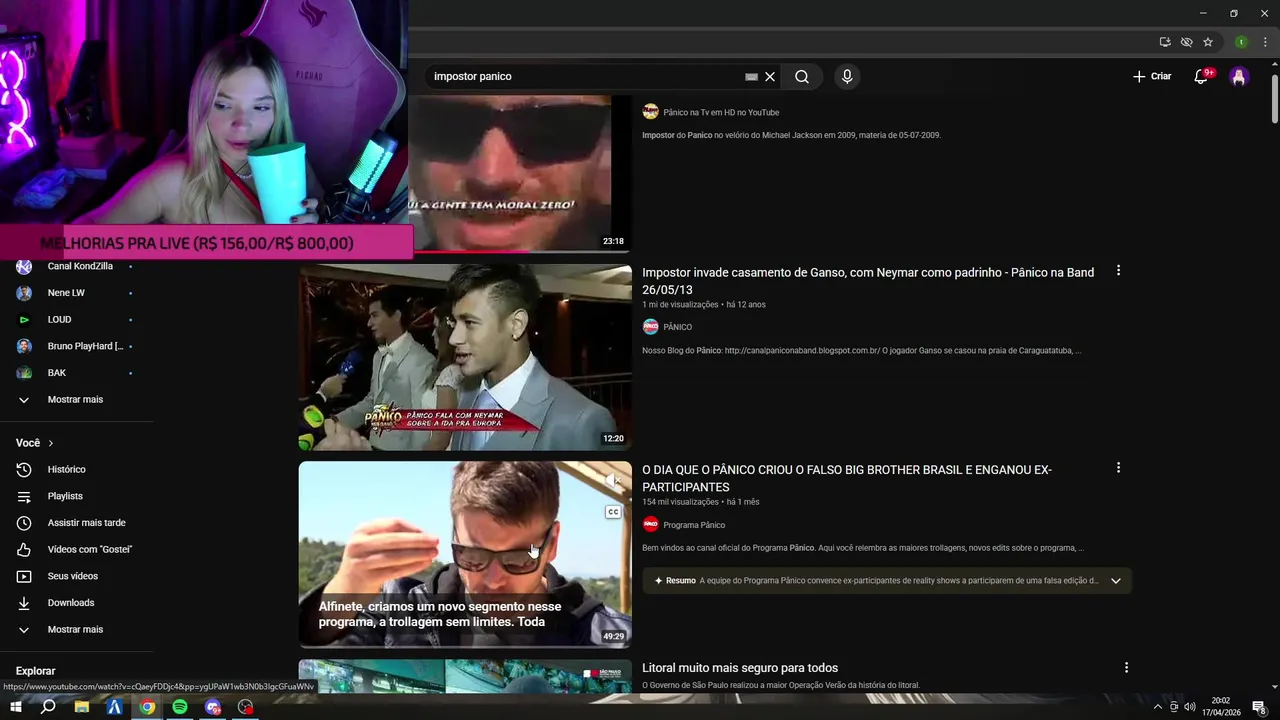The image size is (1280, 720).
Task: Click the Pânico na Tv em HD avatar
Action: 651,112
